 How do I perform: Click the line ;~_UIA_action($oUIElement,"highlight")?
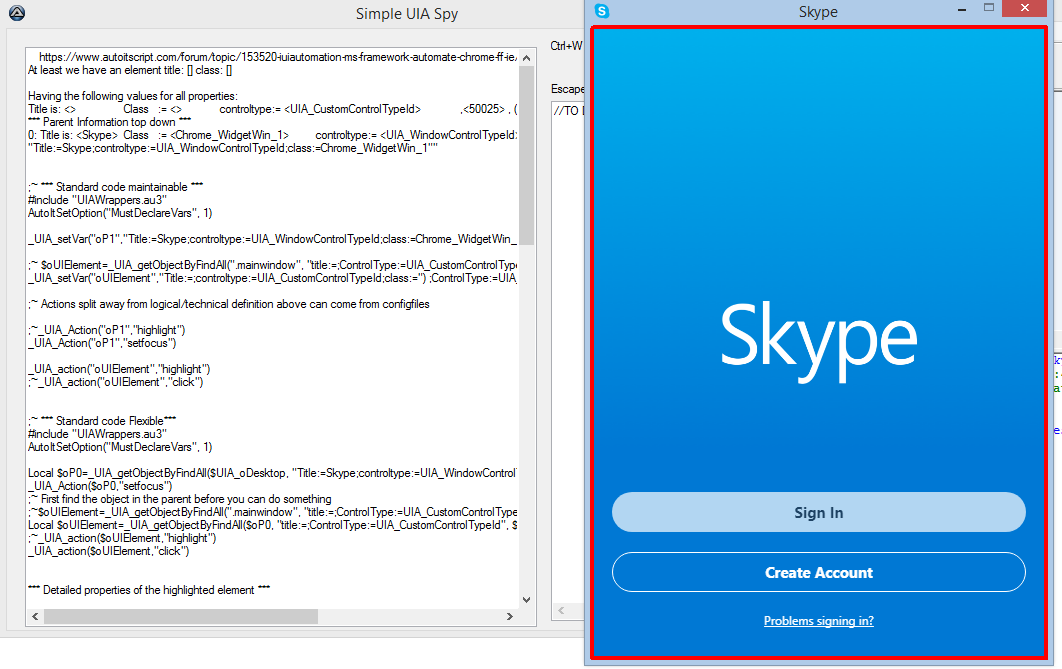pos(123,538)
